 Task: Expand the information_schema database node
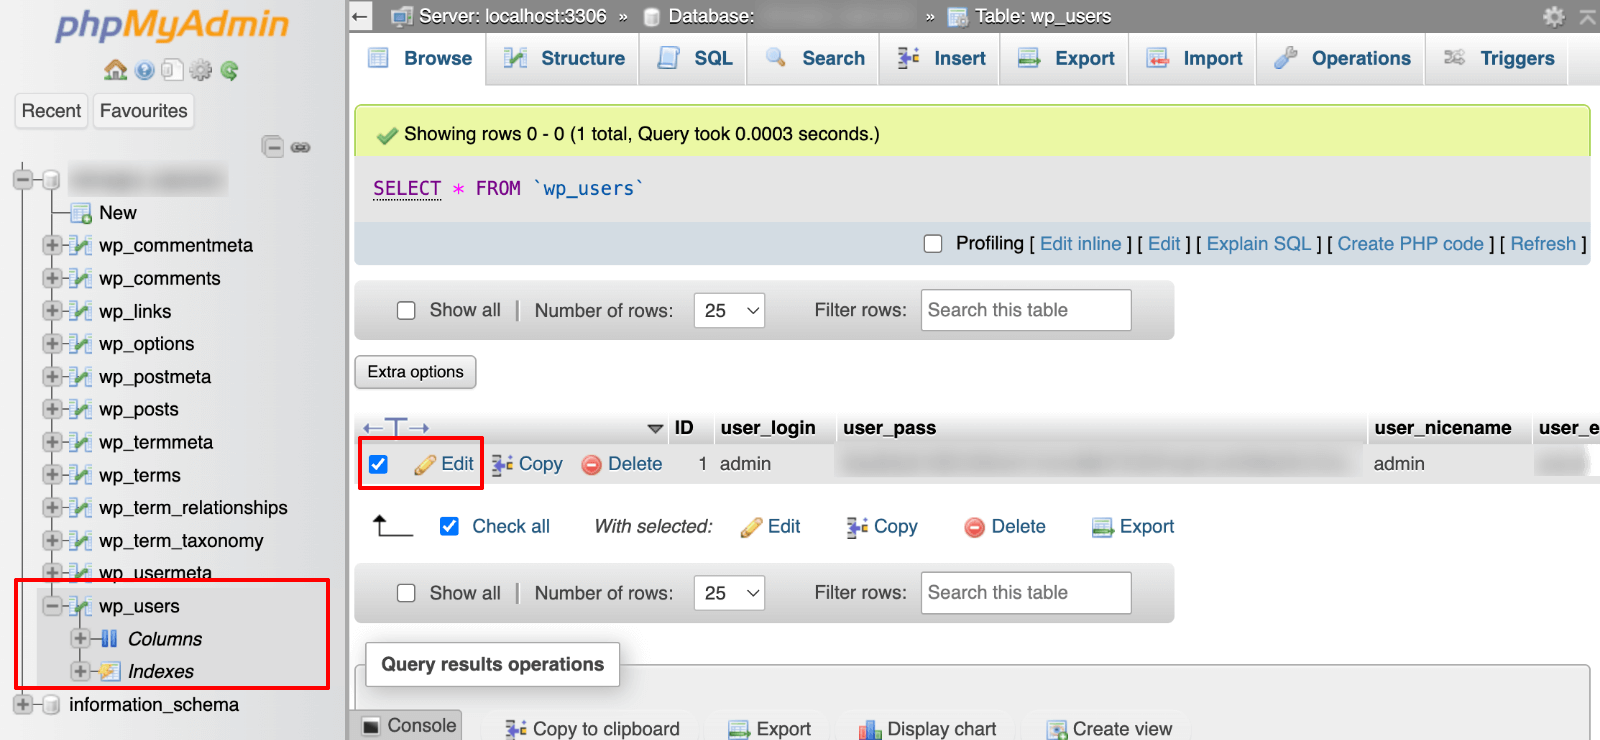click(x=23, y=704)
